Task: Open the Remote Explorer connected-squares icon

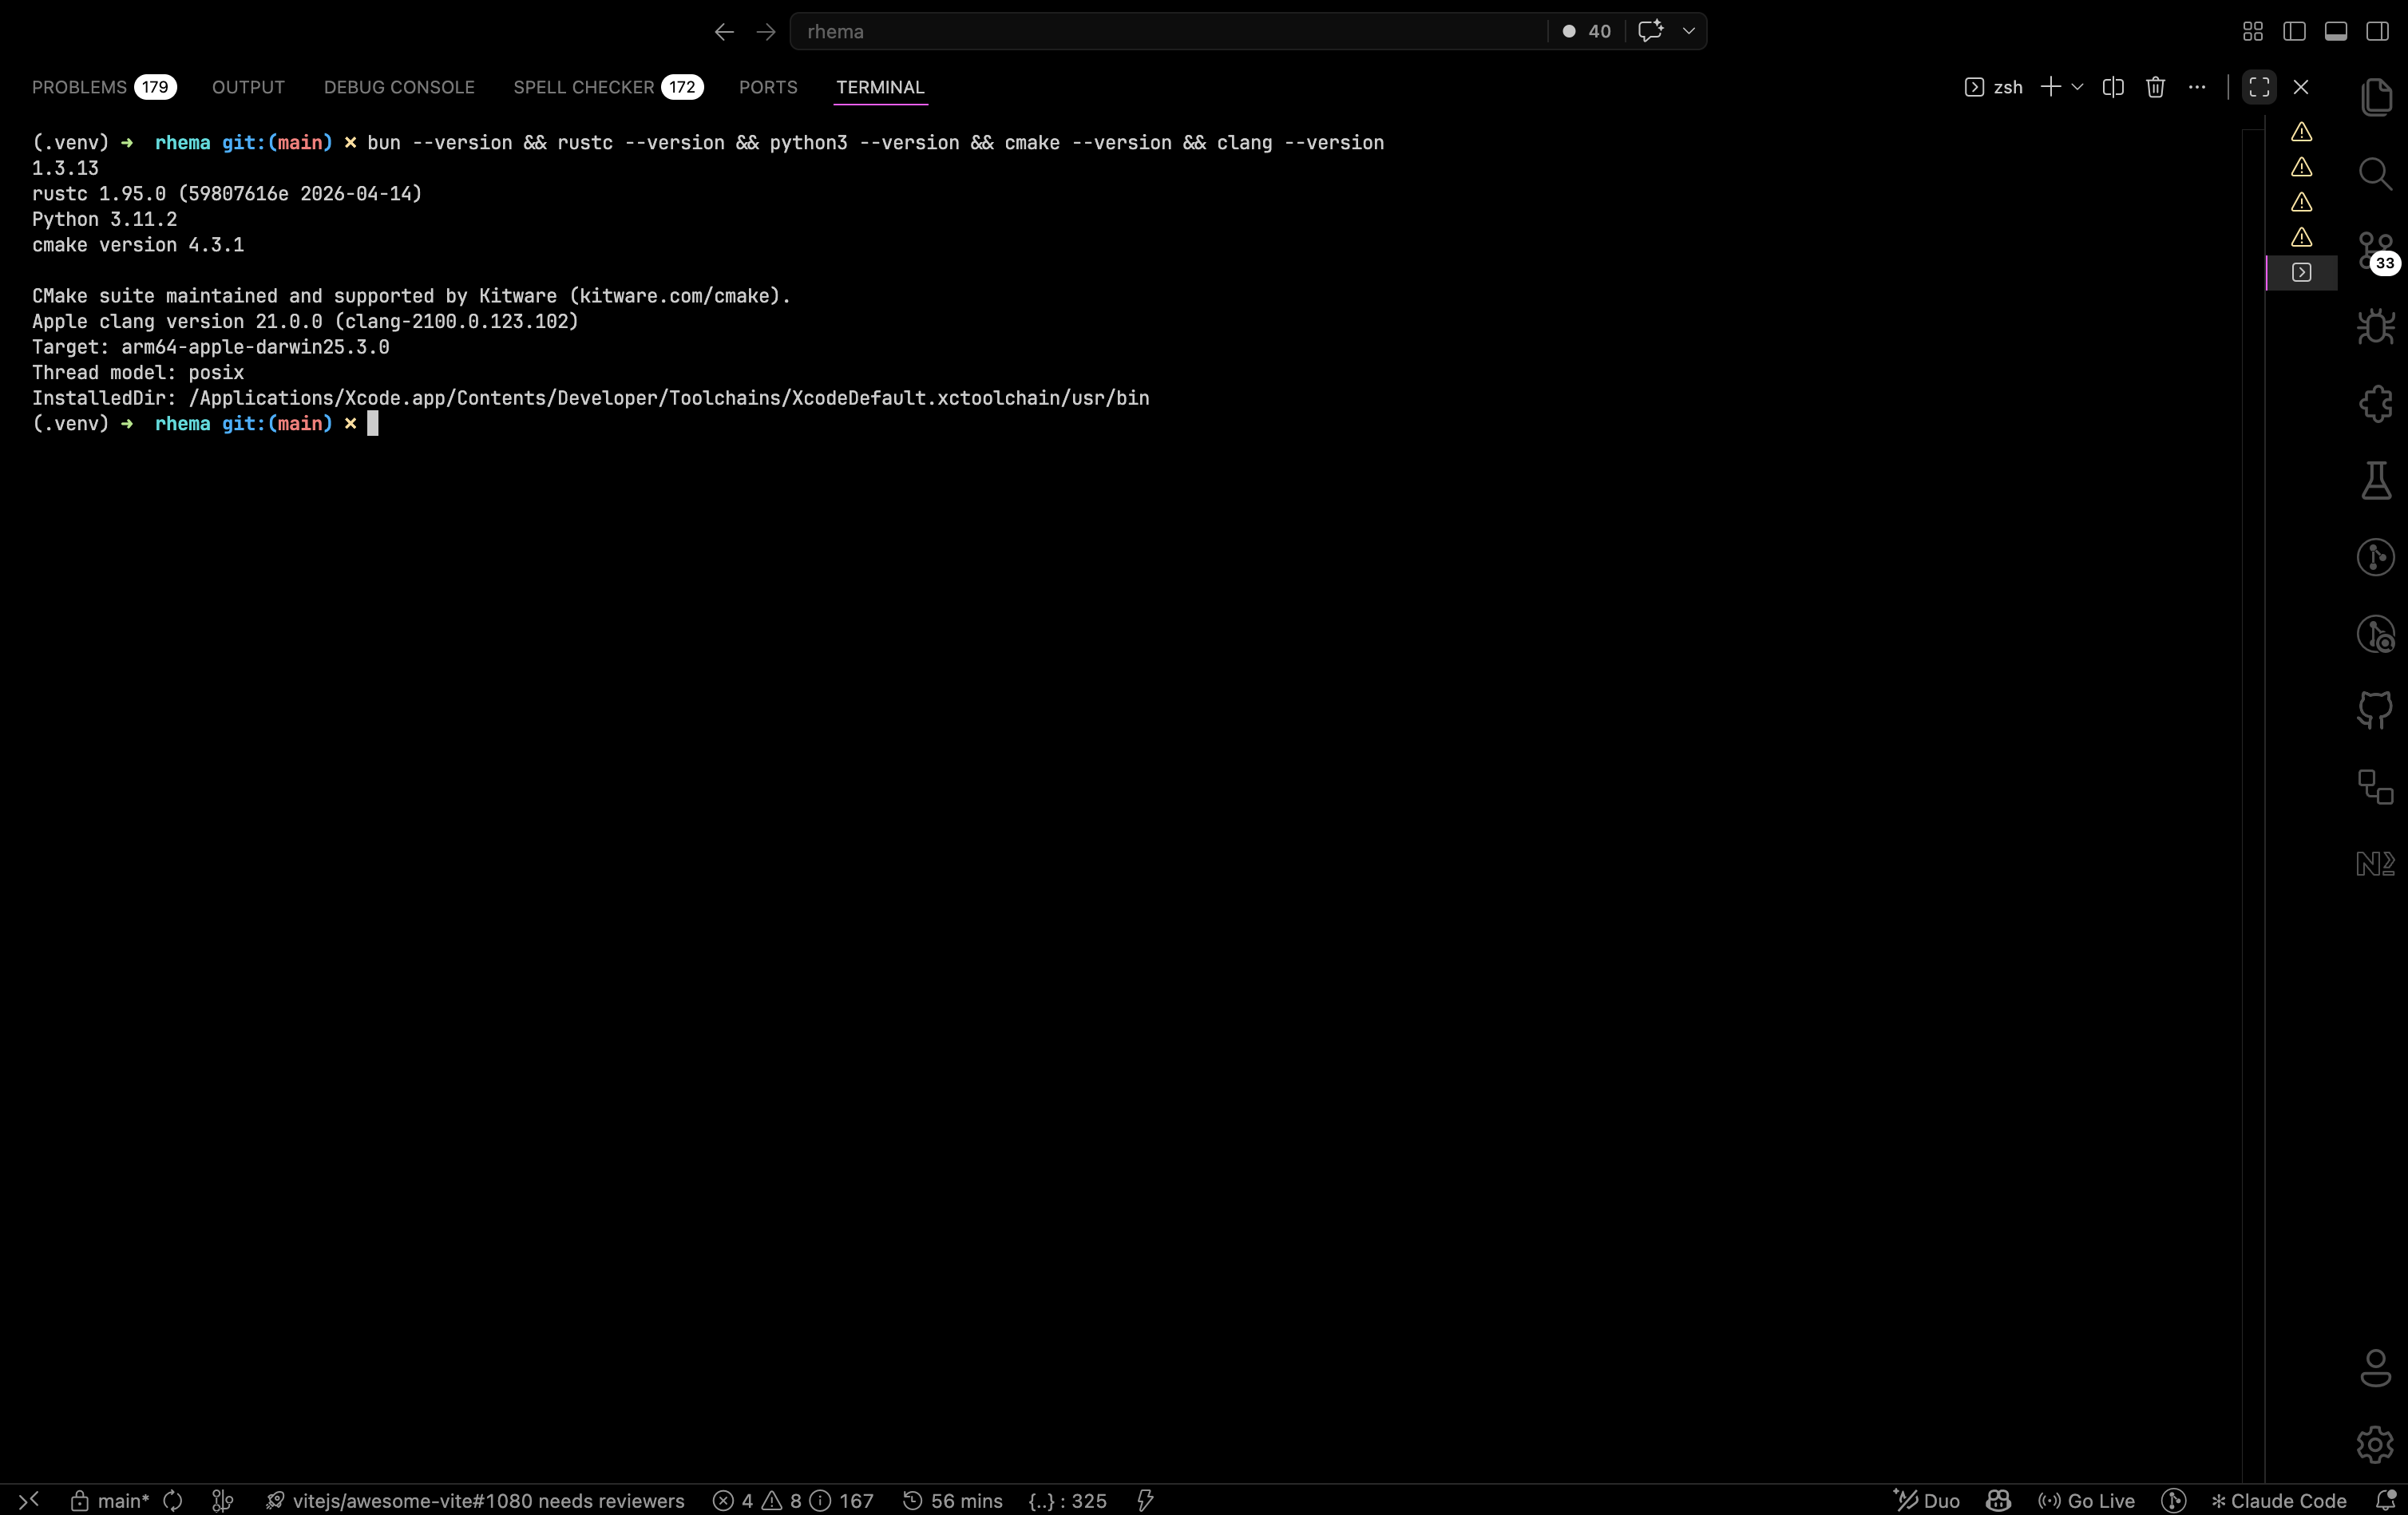Action: [x=2376, y=787]
